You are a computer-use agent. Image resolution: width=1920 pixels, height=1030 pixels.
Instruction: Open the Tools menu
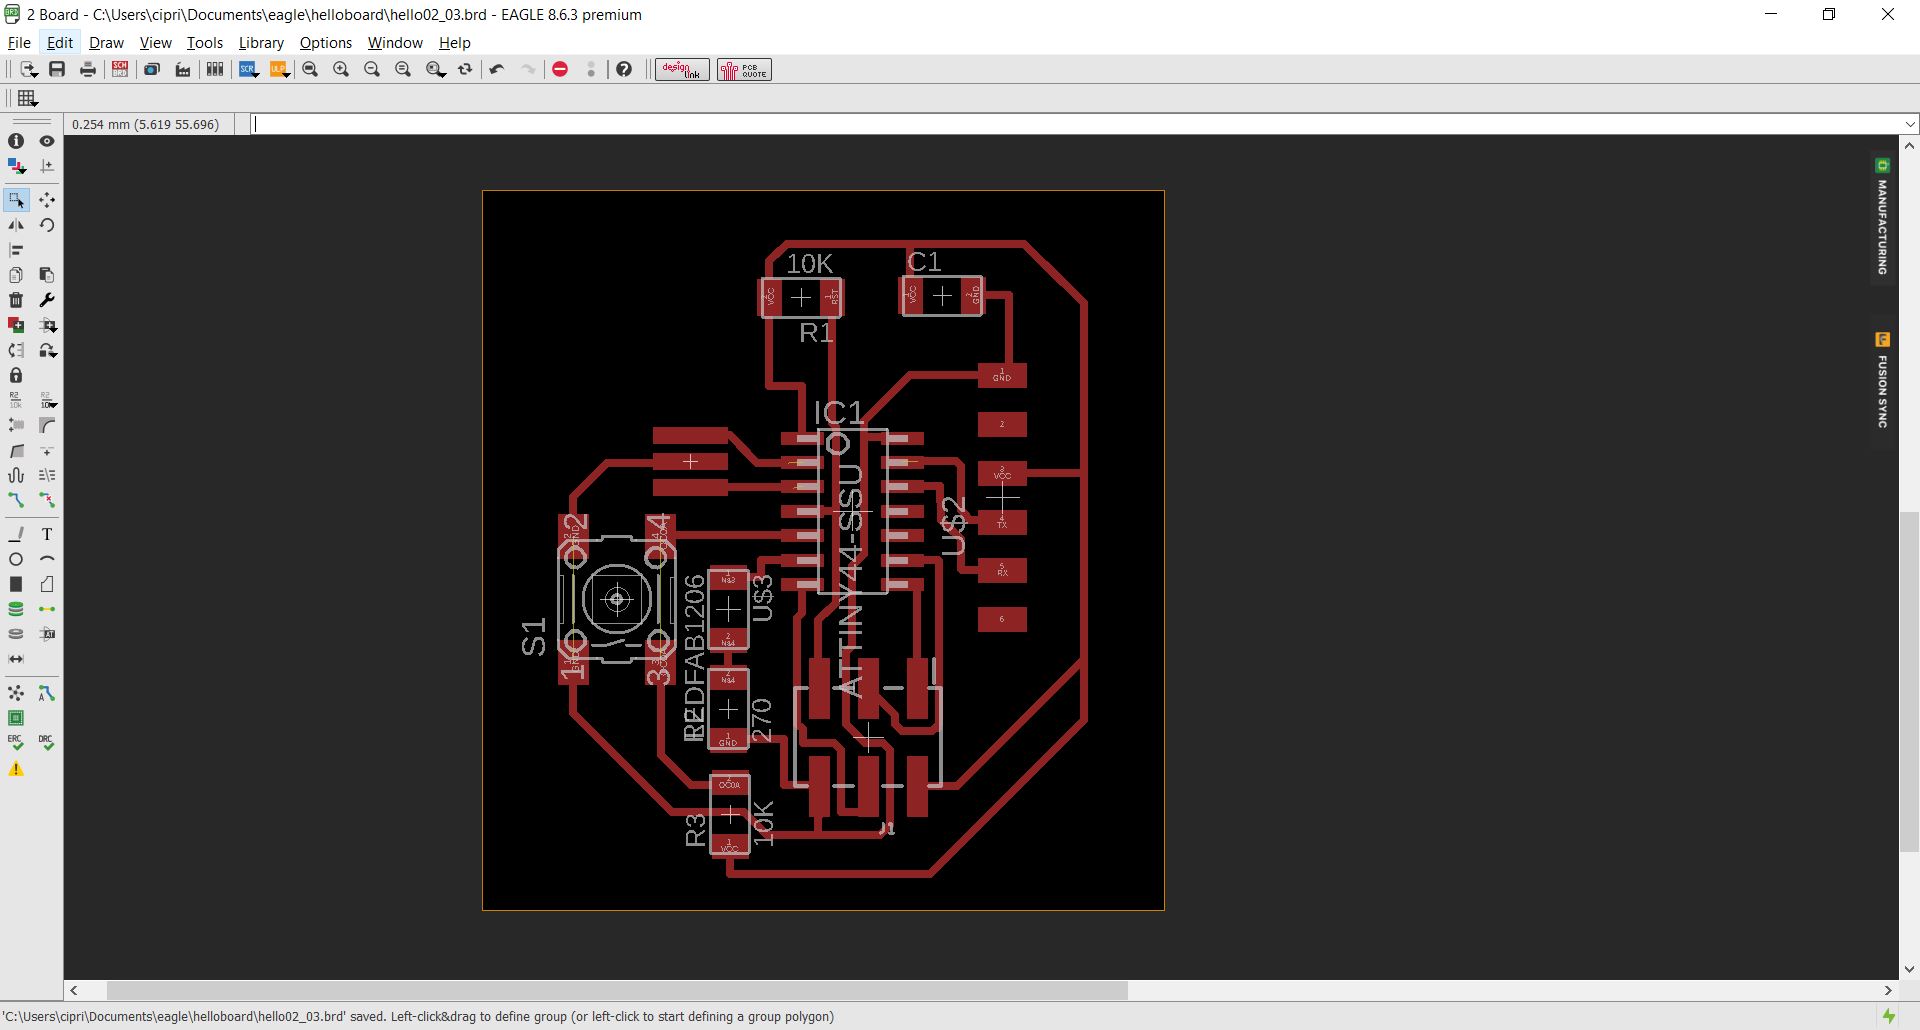204,43
